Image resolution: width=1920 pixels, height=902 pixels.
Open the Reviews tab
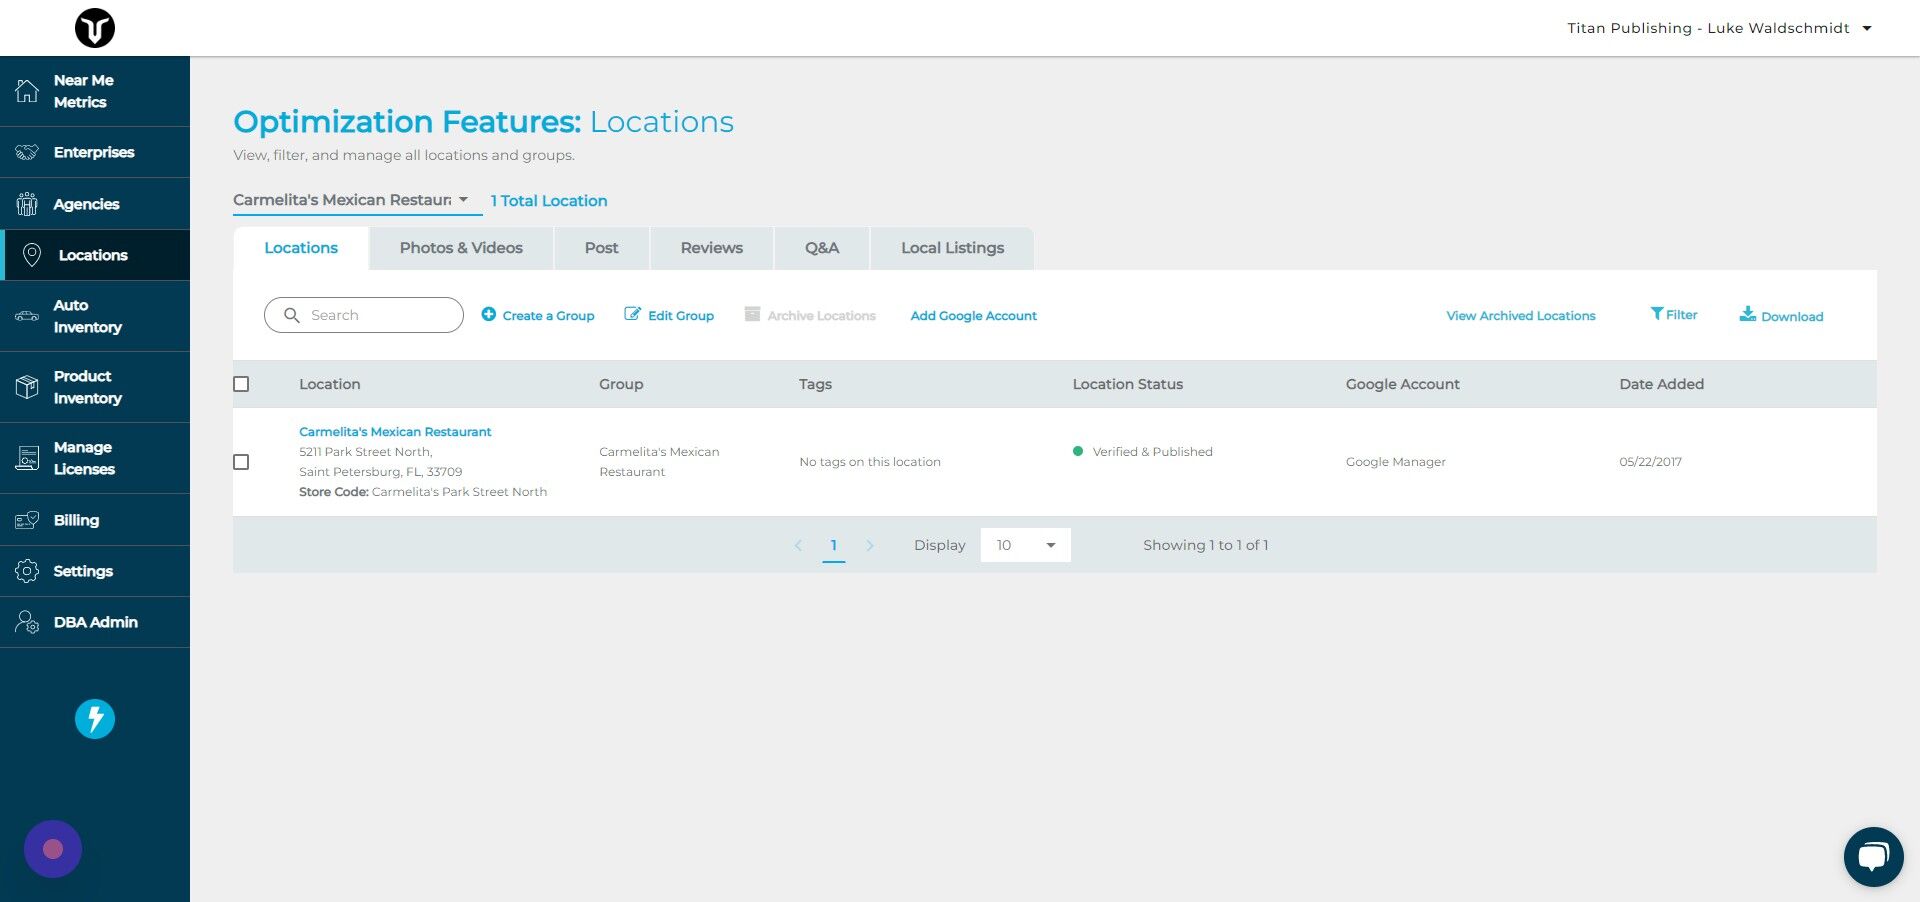712,248
